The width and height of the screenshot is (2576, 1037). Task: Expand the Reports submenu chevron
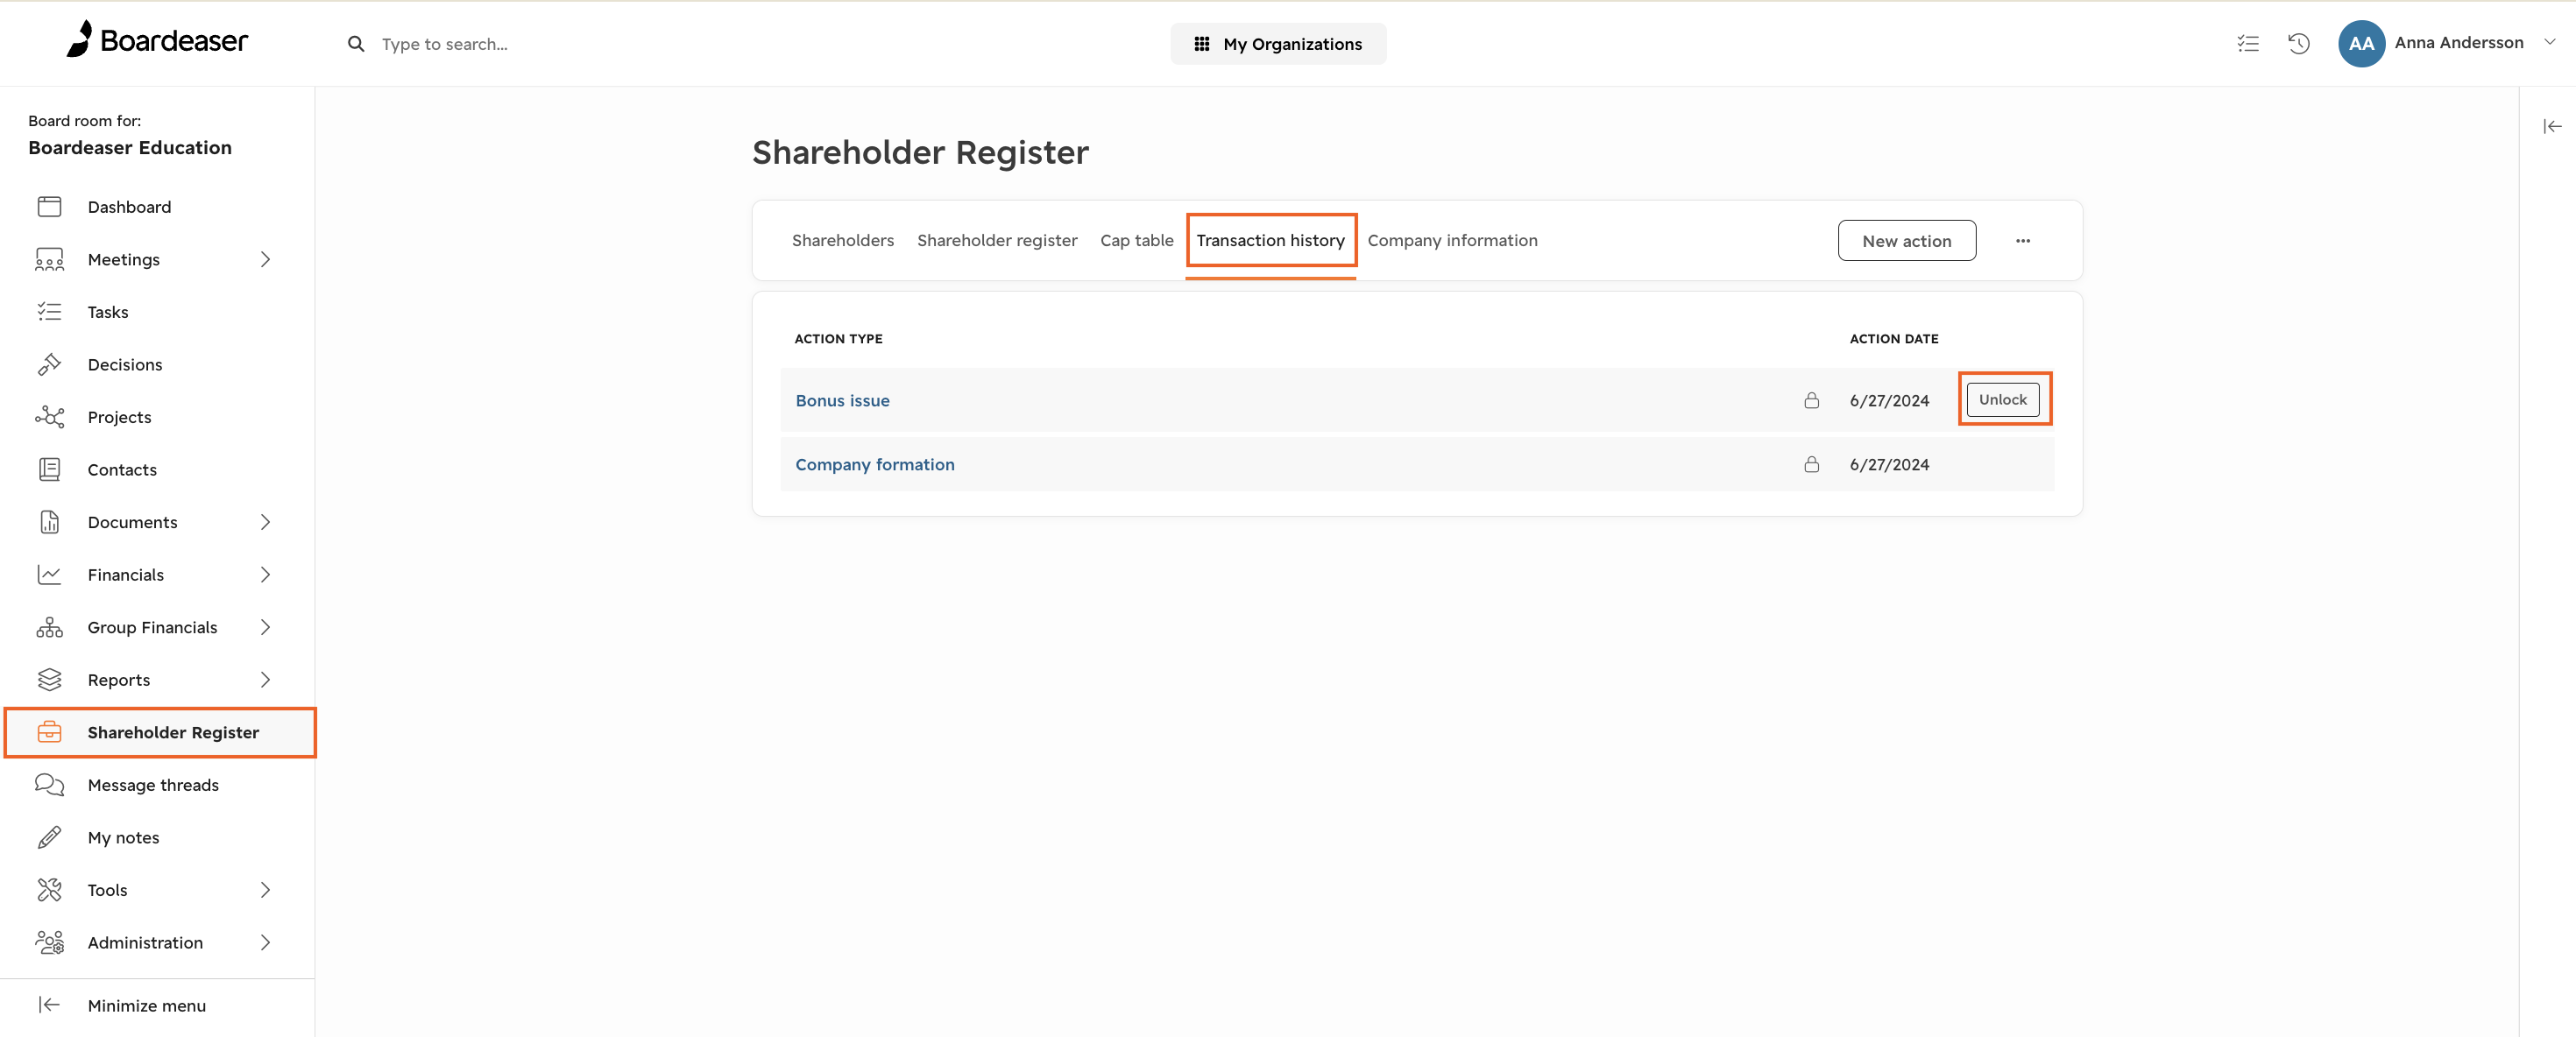pos(265,680)
